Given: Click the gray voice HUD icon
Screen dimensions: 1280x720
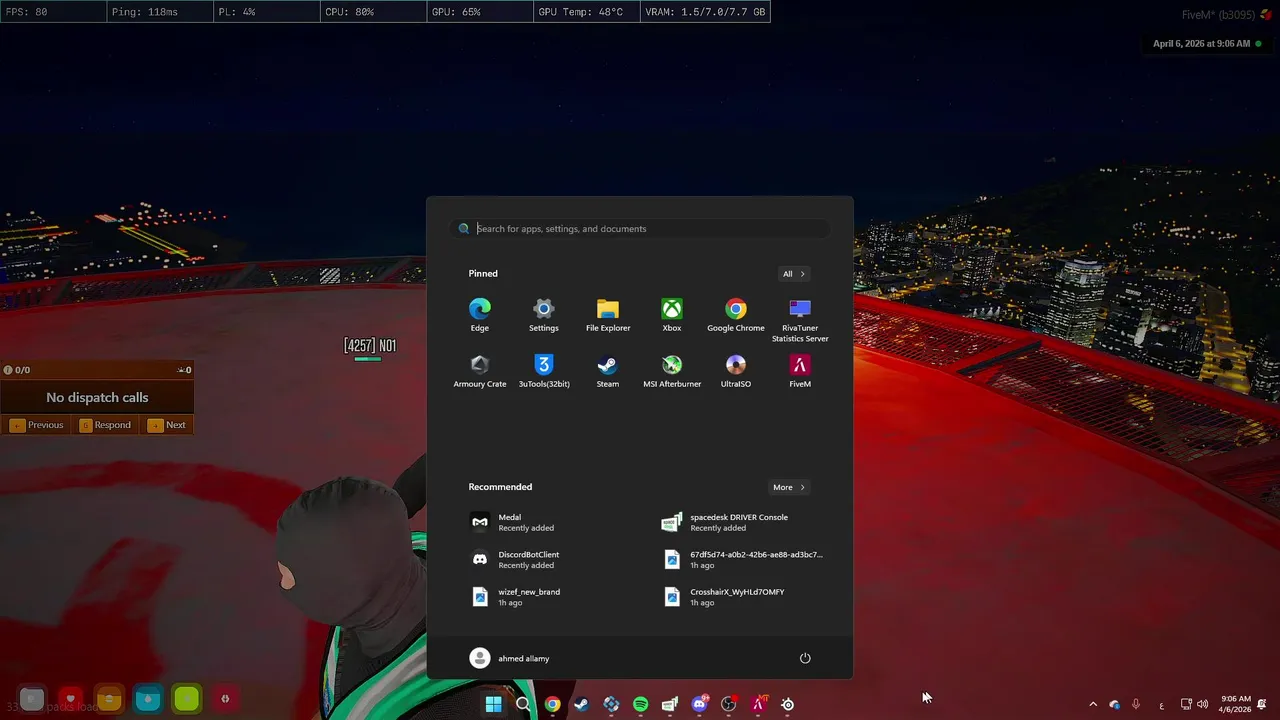Looking at the screenshot, I should (x=32, y=699).
